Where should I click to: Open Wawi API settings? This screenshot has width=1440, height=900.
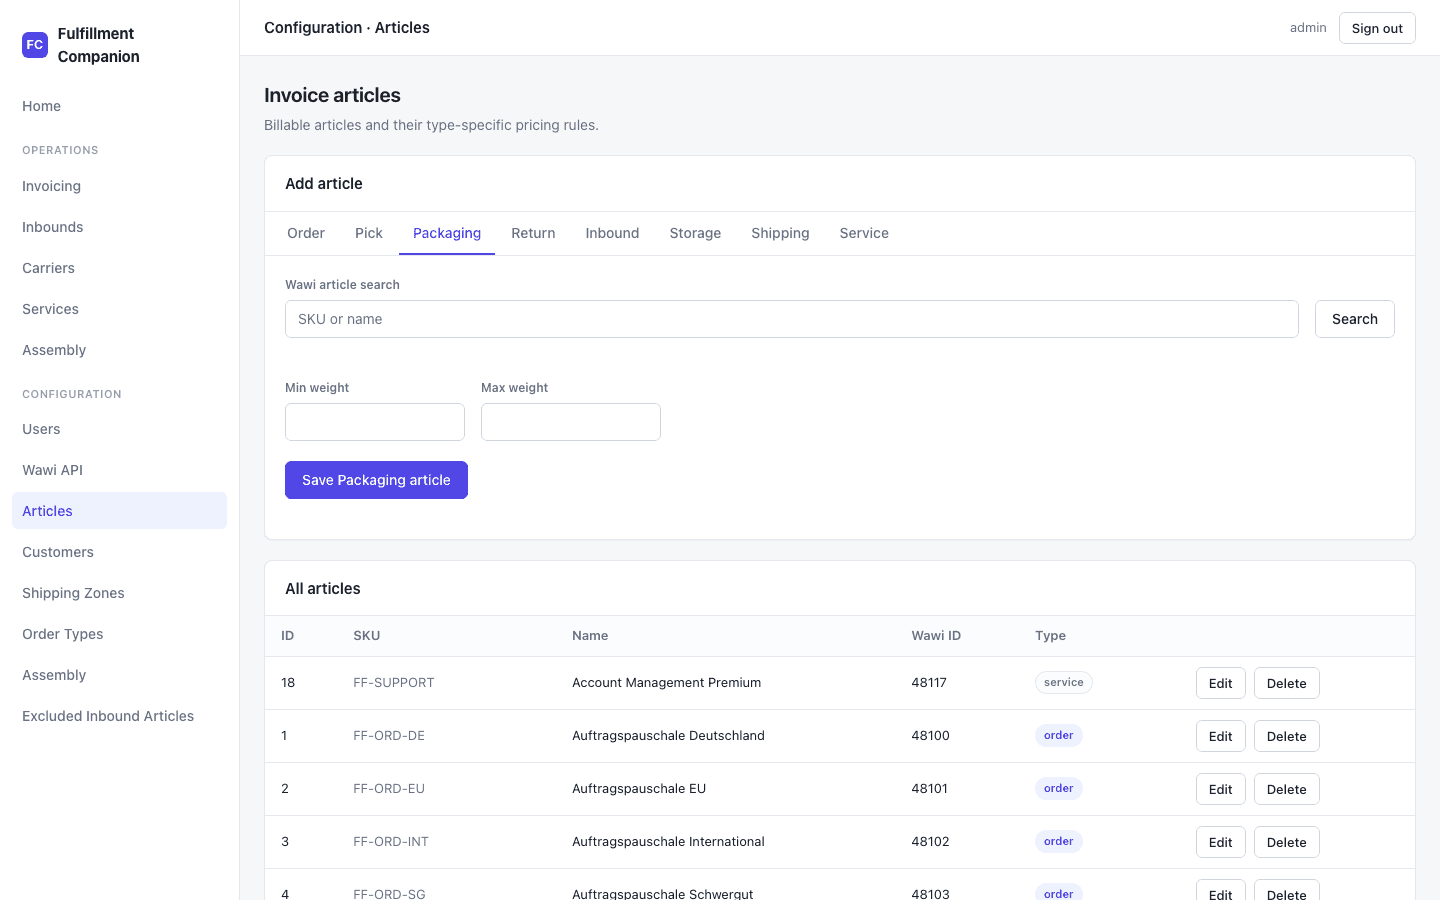tap(119, 470)
